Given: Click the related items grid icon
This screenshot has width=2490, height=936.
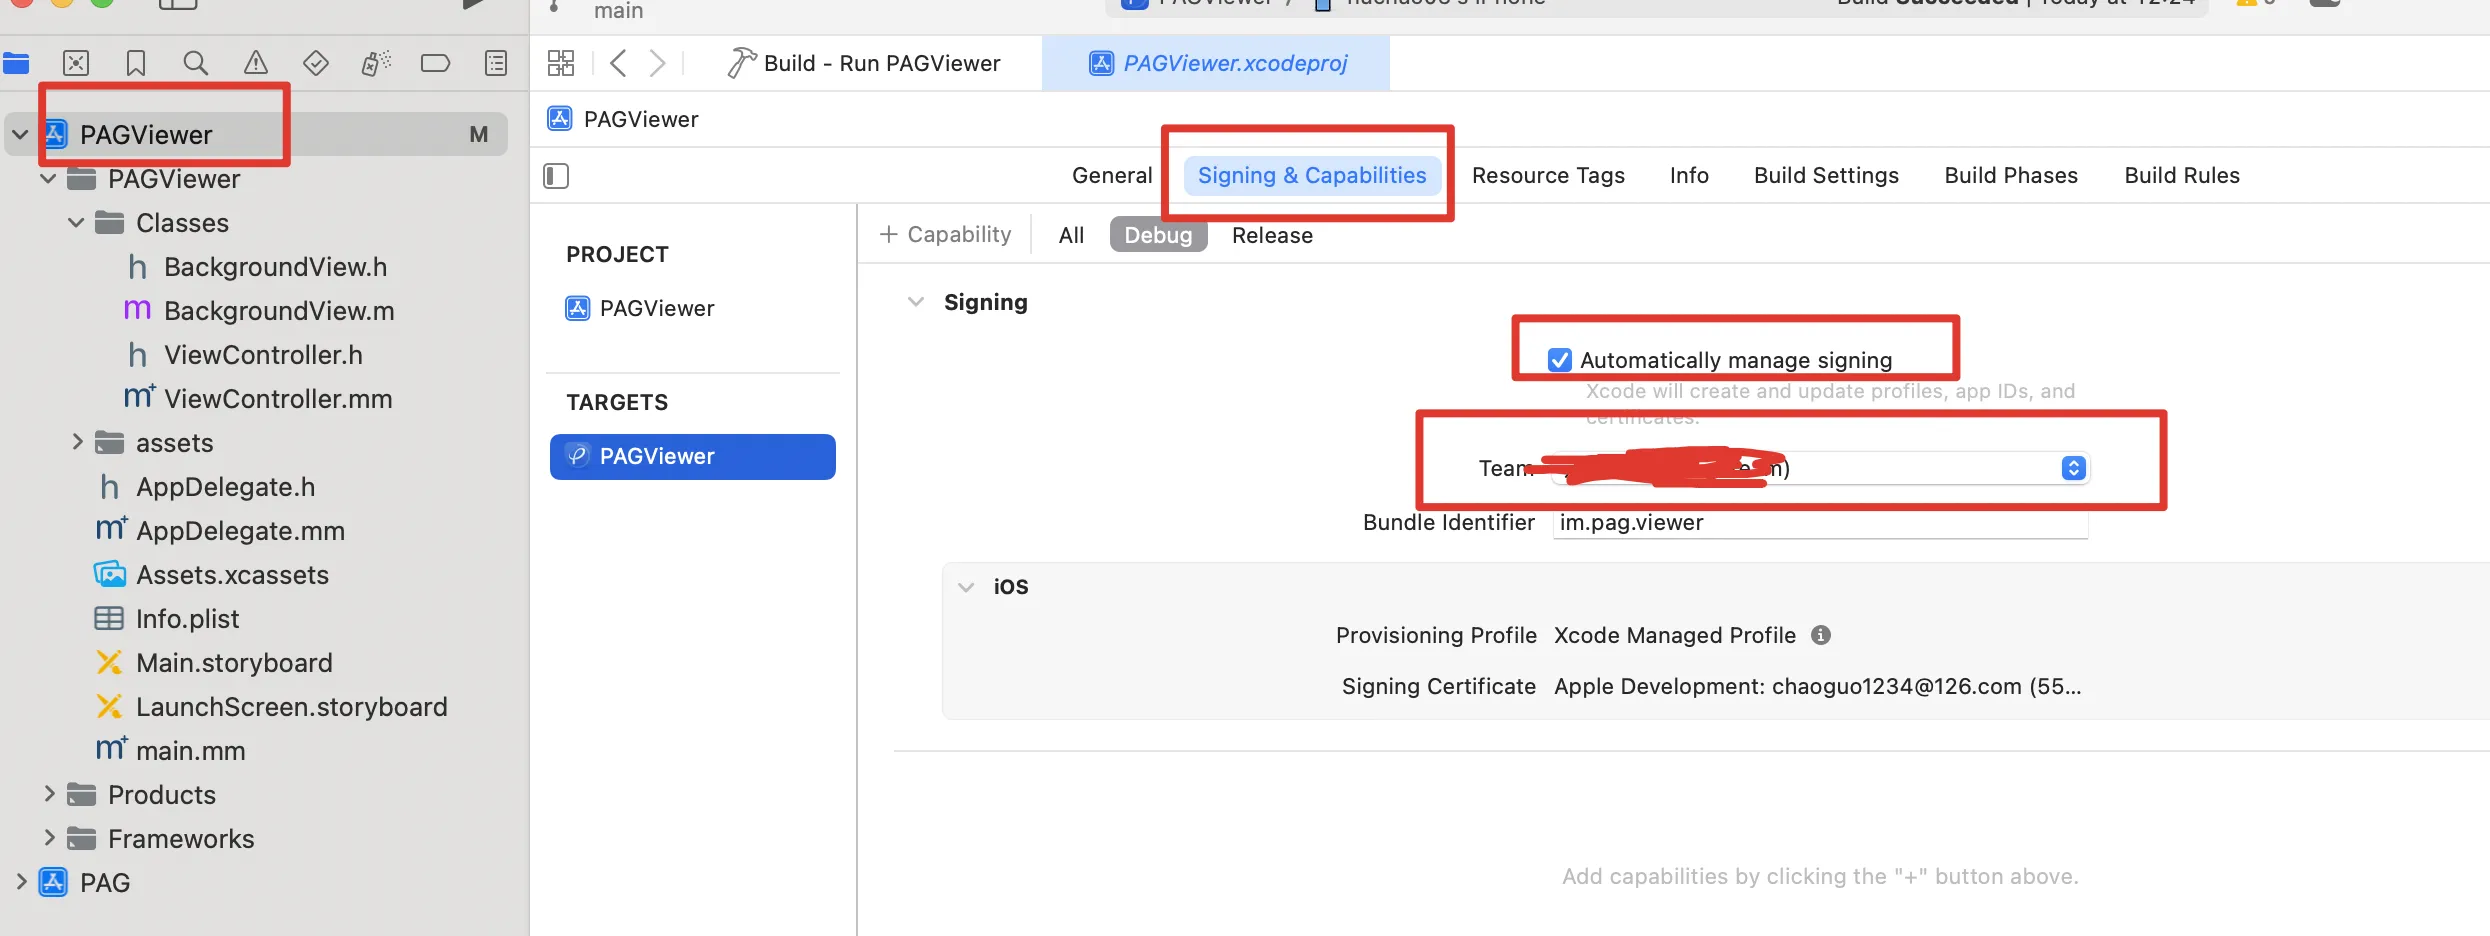Looking at the screenshot, I should (561, 63).
